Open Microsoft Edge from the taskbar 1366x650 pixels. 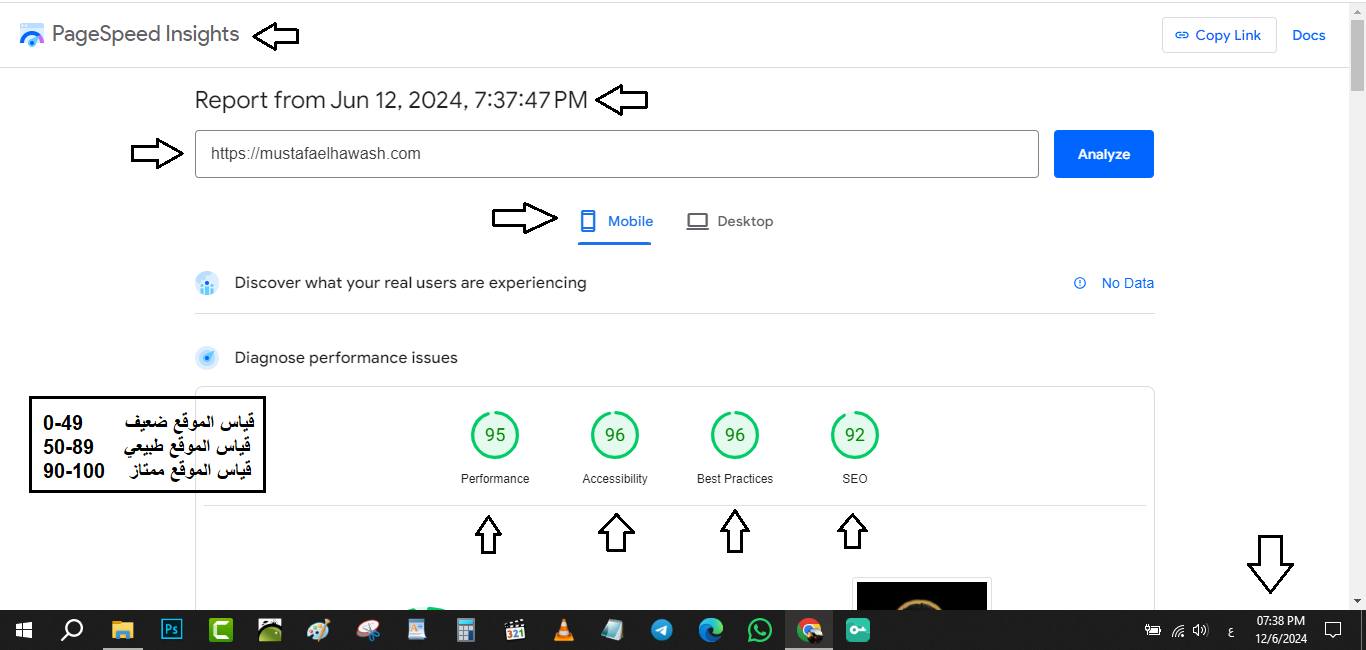[x=711, y=630]
